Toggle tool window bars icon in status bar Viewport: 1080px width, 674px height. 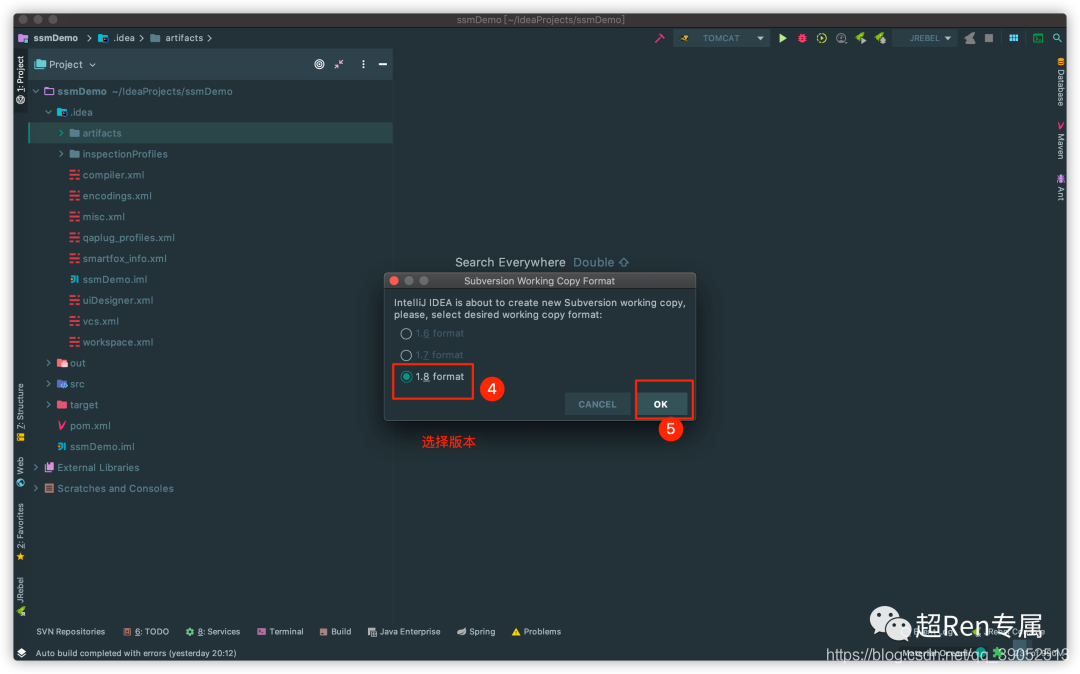[x=21, y=653]
